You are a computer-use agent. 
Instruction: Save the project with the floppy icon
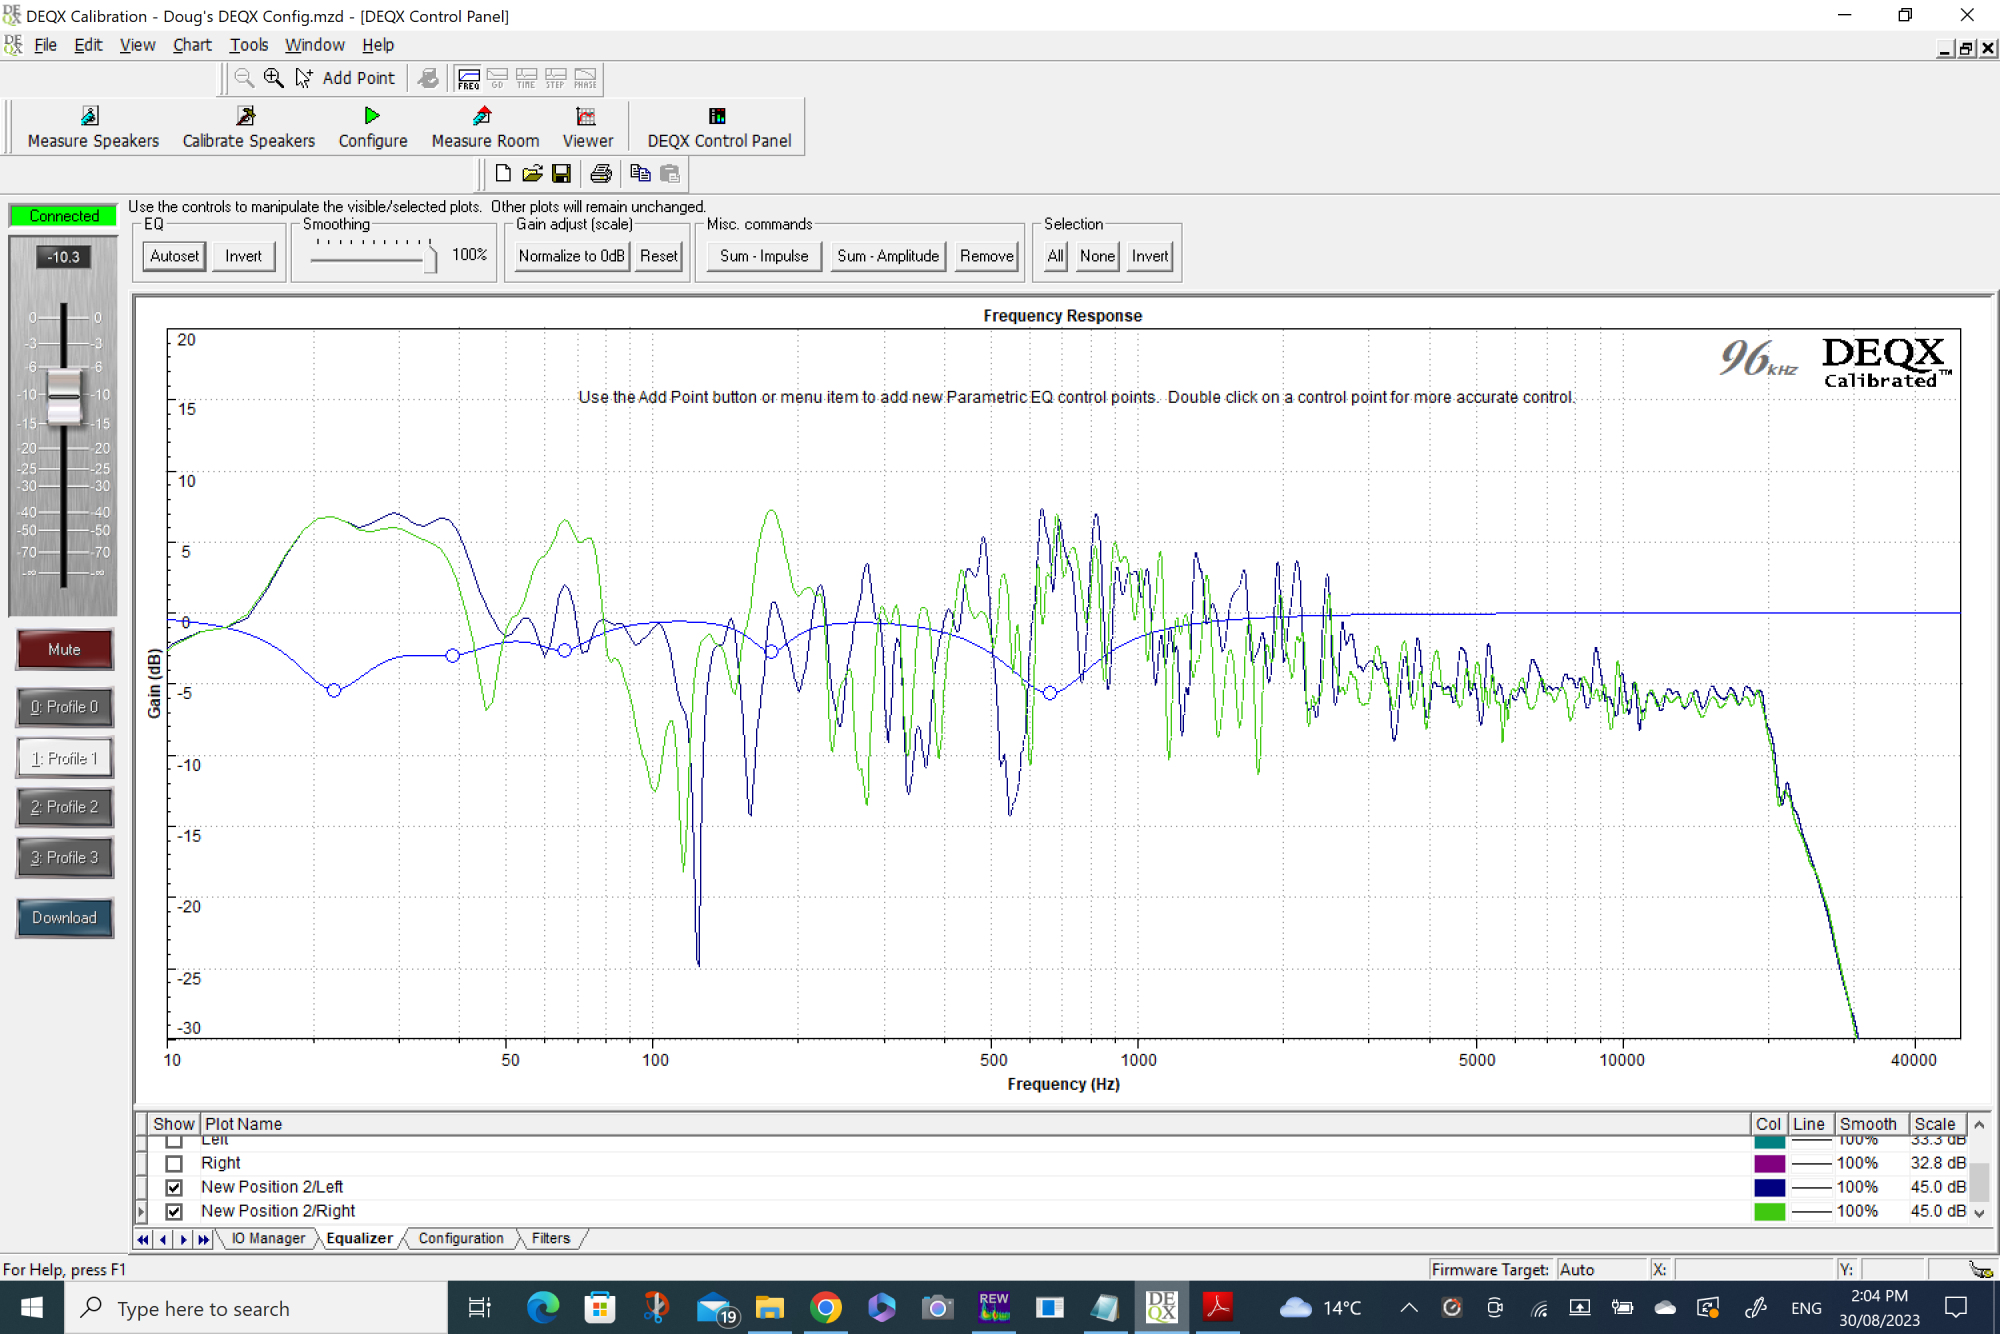[561, 174]
